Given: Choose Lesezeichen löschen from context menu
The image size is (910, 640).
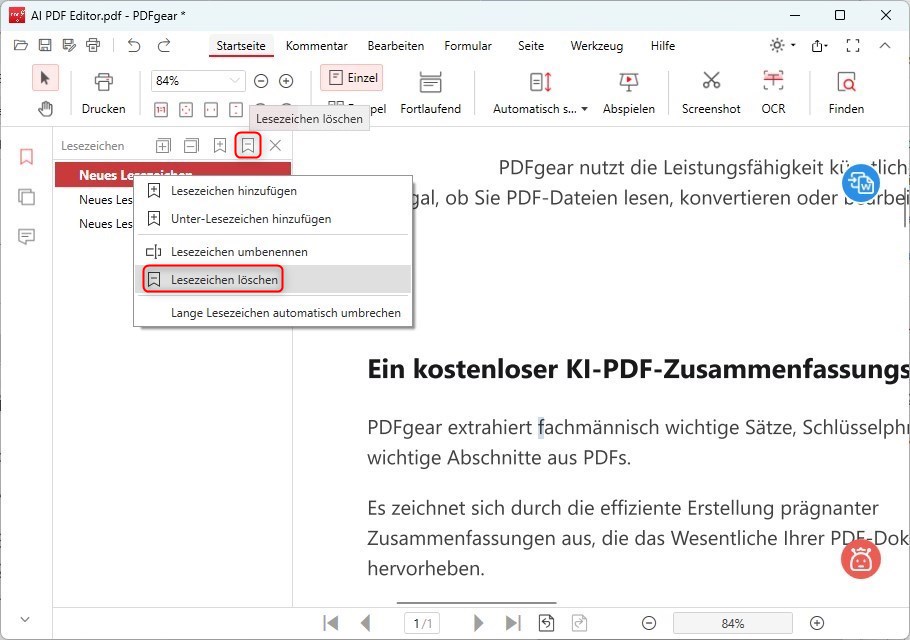Looking at the screenshot, I should coord(273,280).
